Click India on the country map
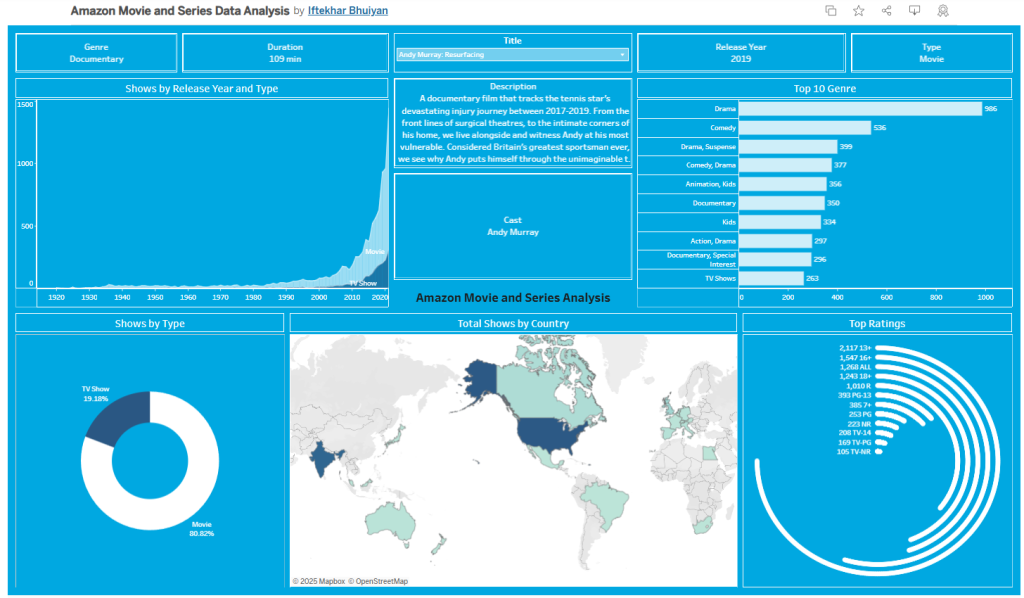The width and height of the screenshot is (1024, 598). click(x=325, y=459)
